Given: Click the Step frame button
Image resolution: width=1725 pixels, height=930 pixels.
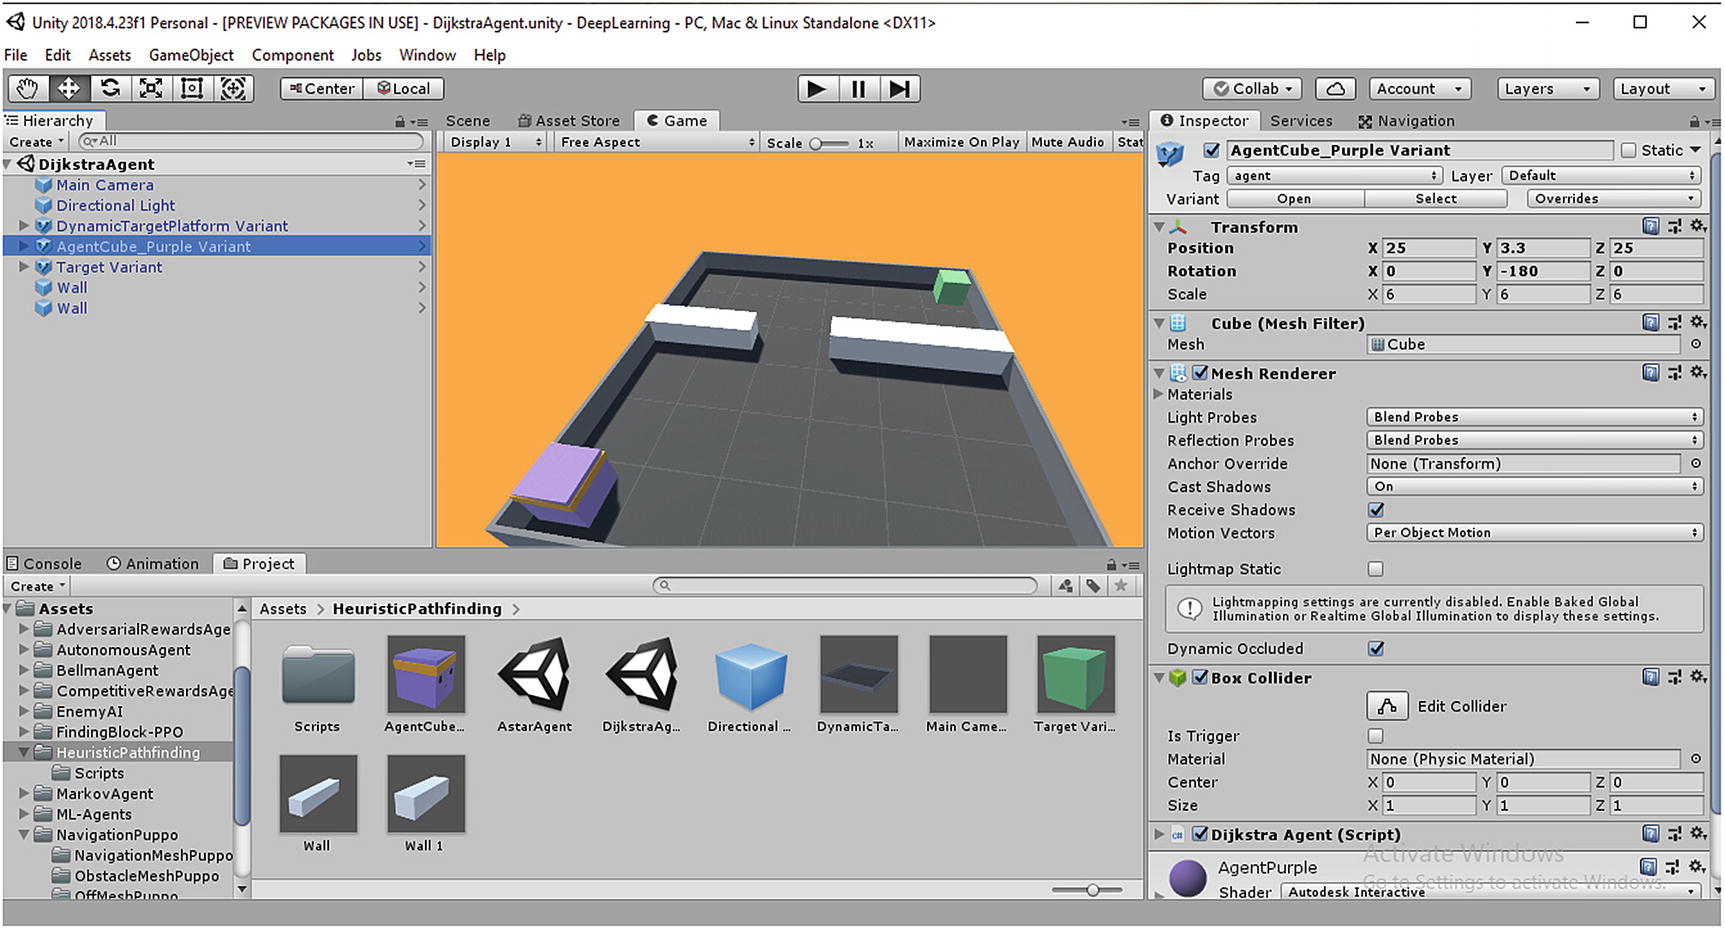Looking at the screenshot, I should [x=900, y=89].
